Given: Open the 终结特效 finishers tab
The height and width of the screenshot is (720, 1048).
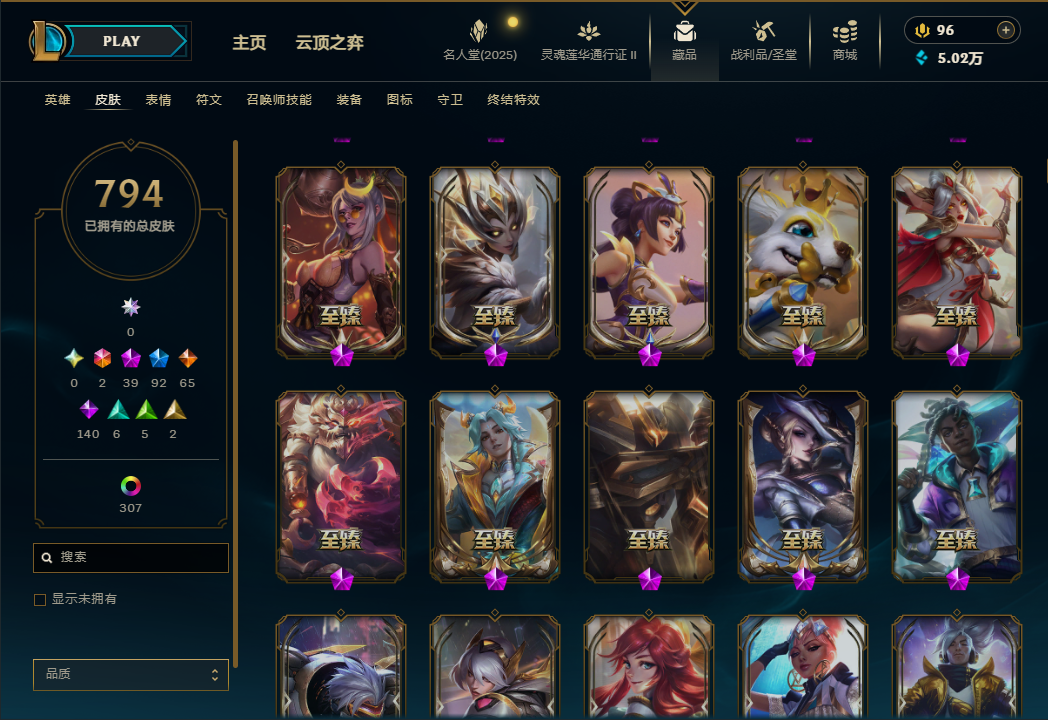Looking at the screenshot, I should 513,100.
